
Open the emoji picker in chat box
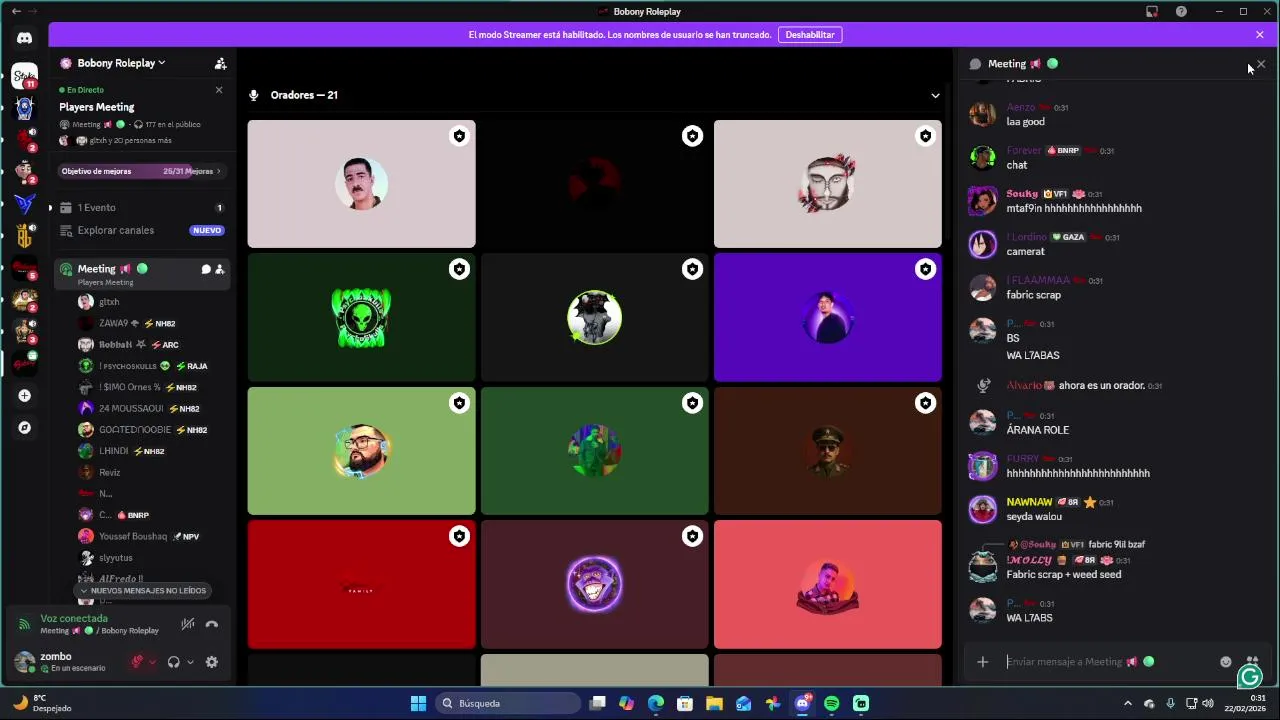(1226, 662)
